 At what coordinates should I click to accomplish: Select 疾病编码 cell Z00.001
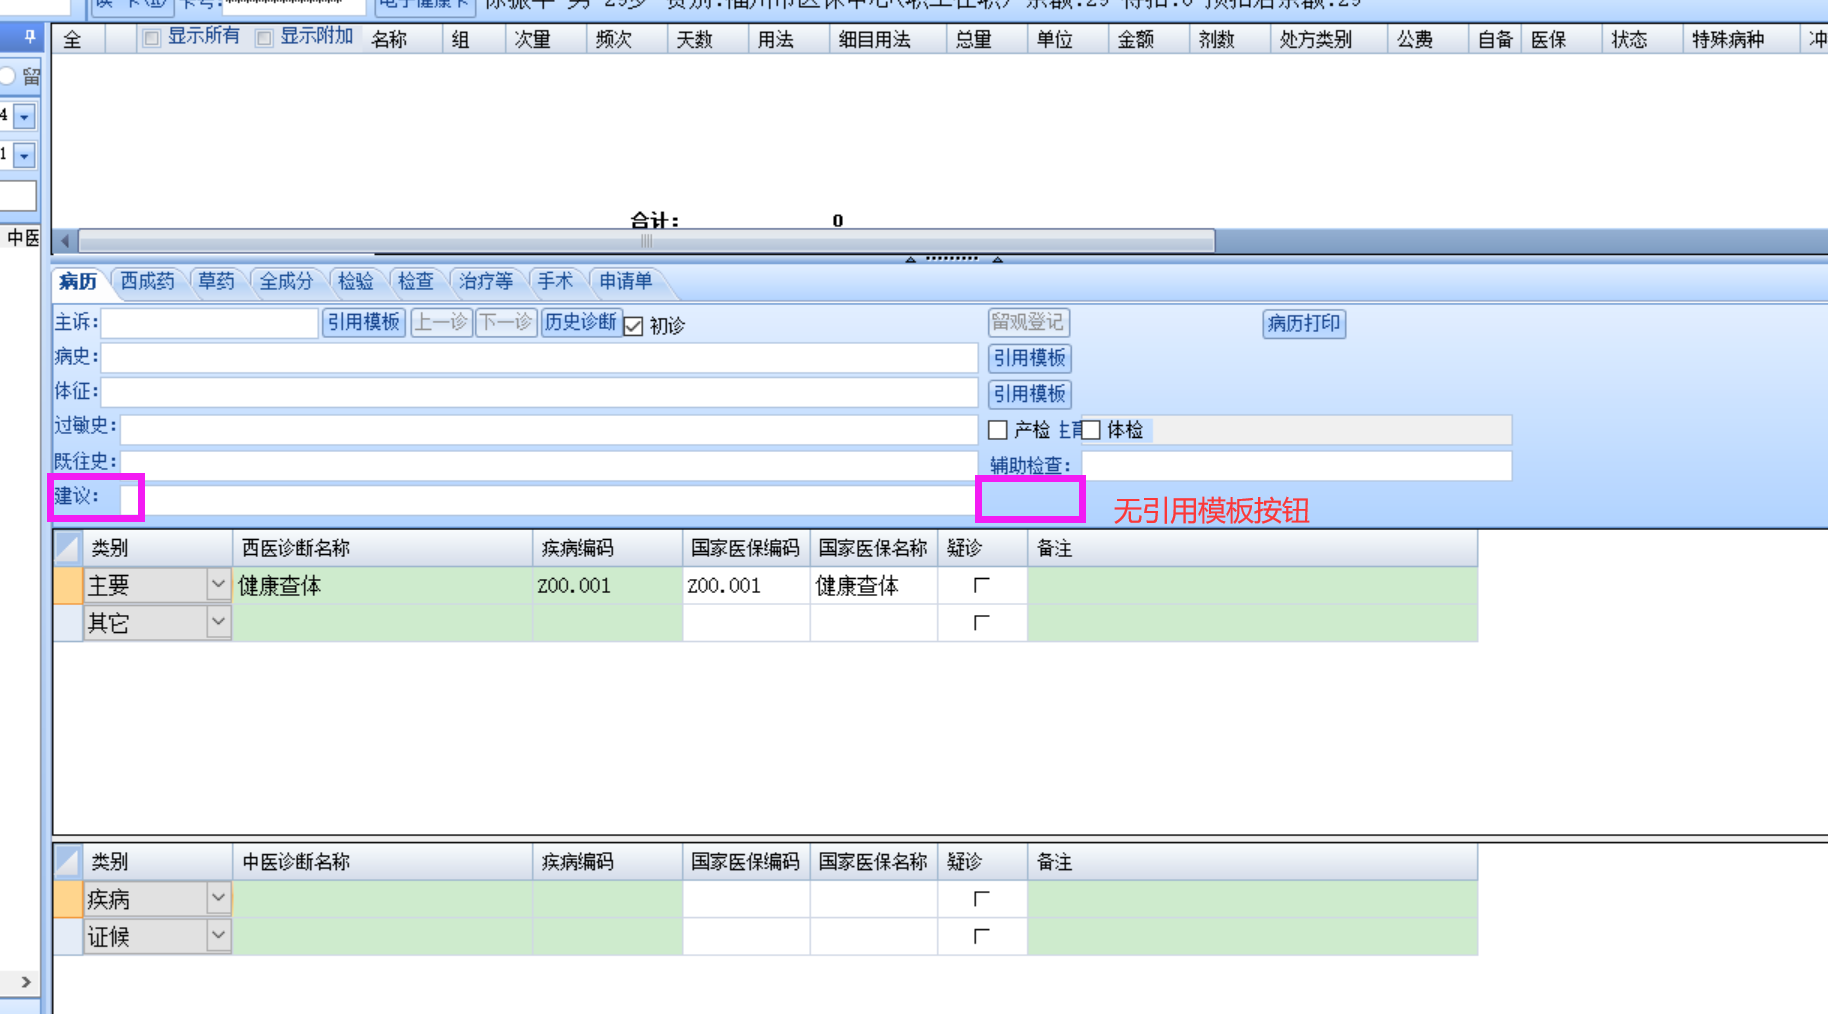608,585
